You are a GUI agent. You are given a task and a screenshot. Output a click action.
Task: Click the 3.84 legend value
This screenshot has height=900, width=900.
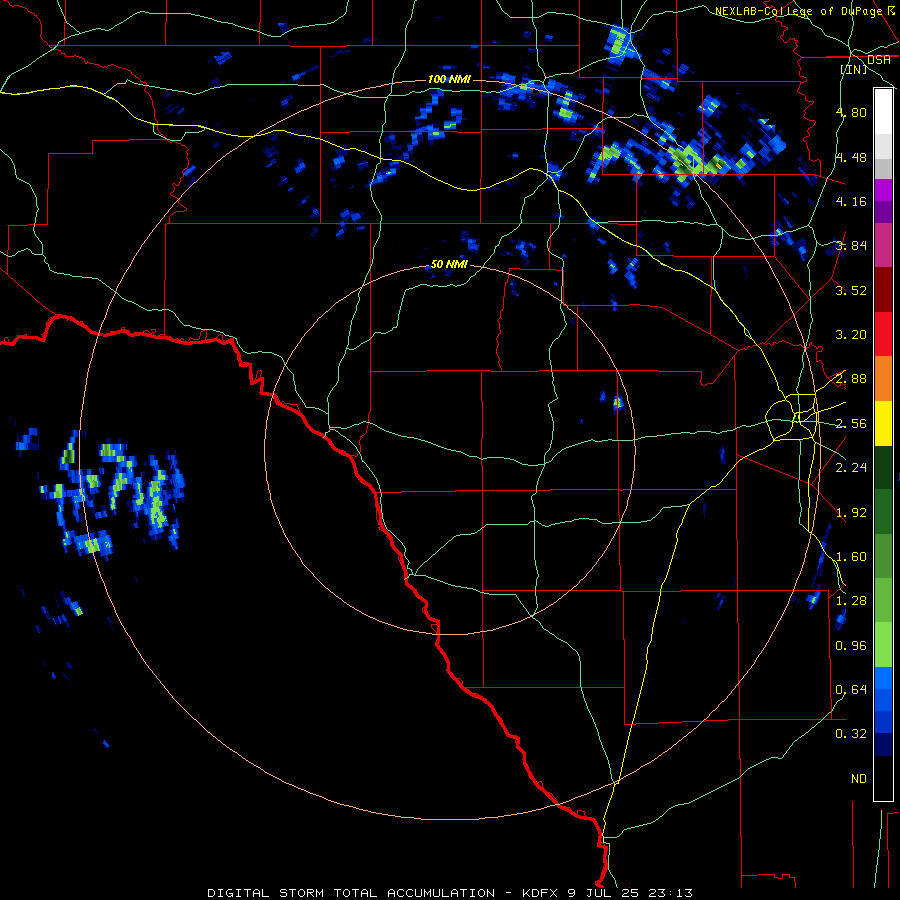(851, 246)
